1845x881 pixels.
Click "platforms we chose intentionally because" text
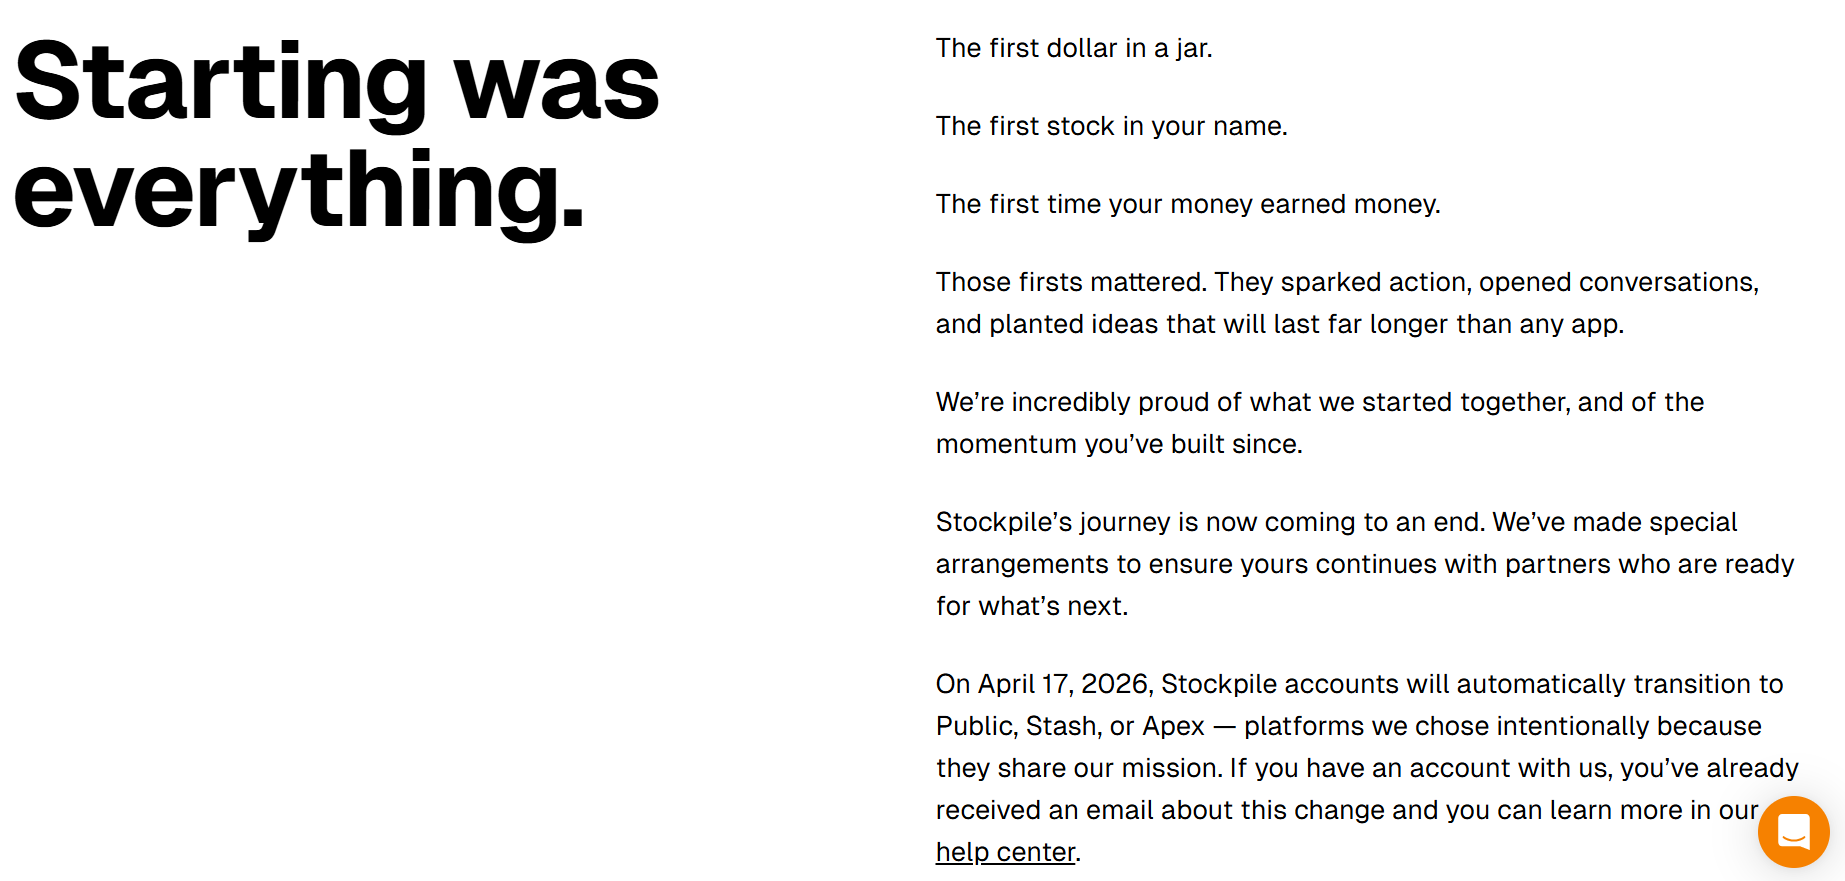1502,726
